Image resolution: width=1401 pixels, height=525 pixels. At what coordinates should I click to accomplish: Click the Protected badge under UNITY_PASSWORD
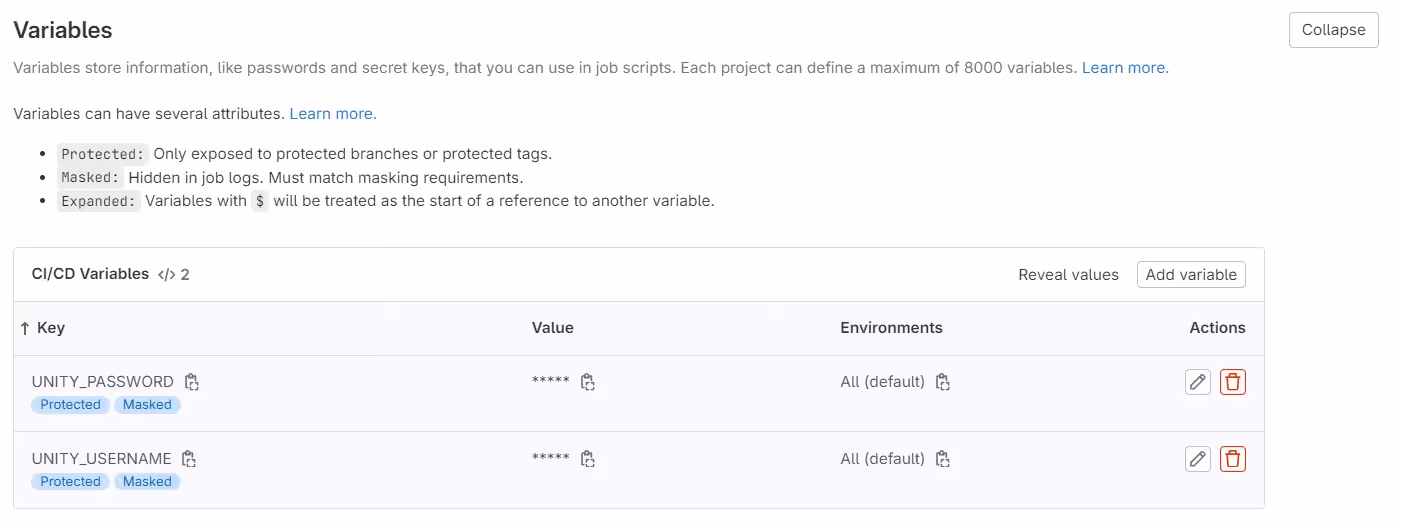pos(70,405)
